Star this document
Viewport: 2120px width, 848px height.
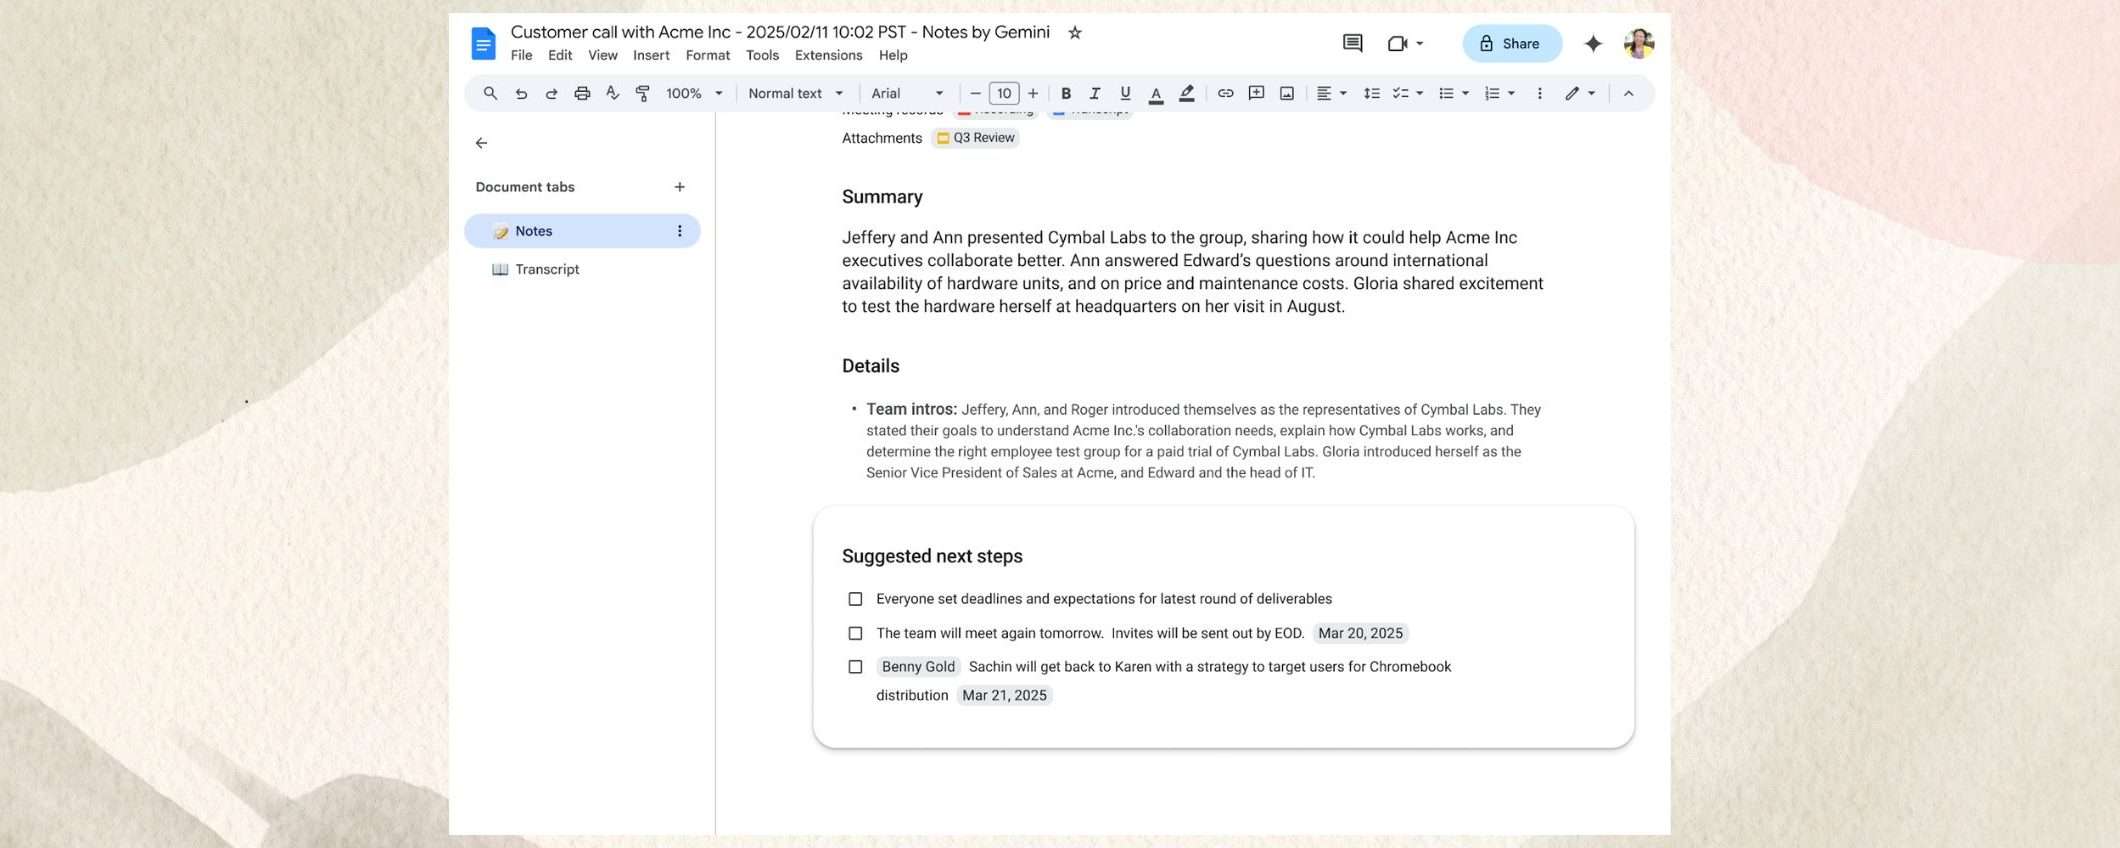[1075, 33]
